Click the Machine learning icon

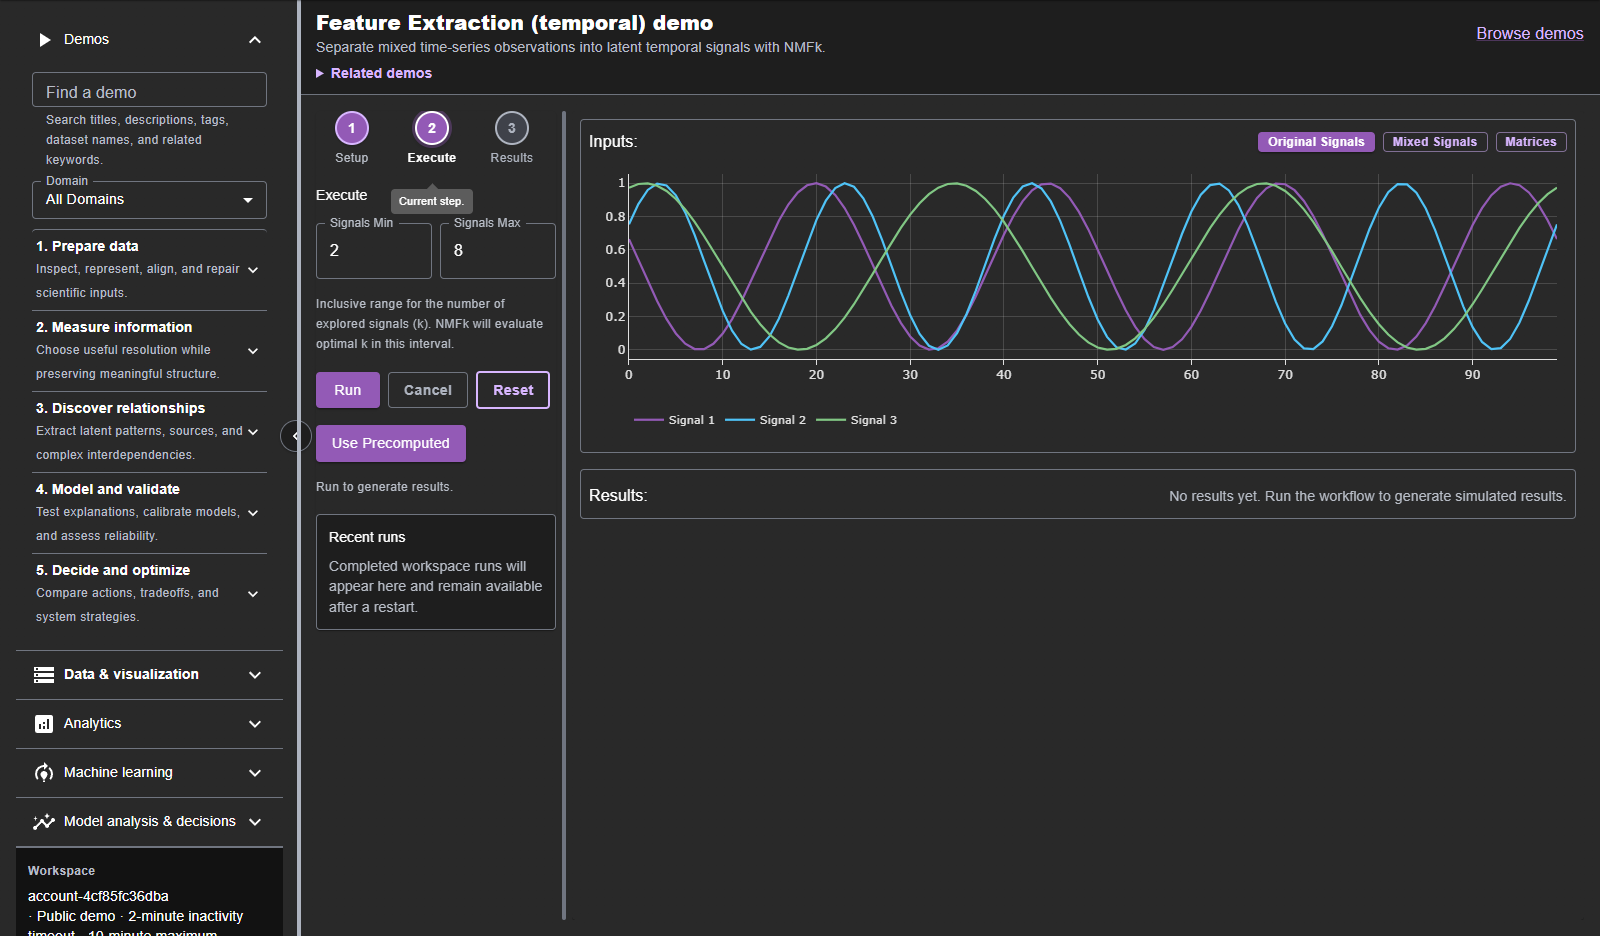44,773
